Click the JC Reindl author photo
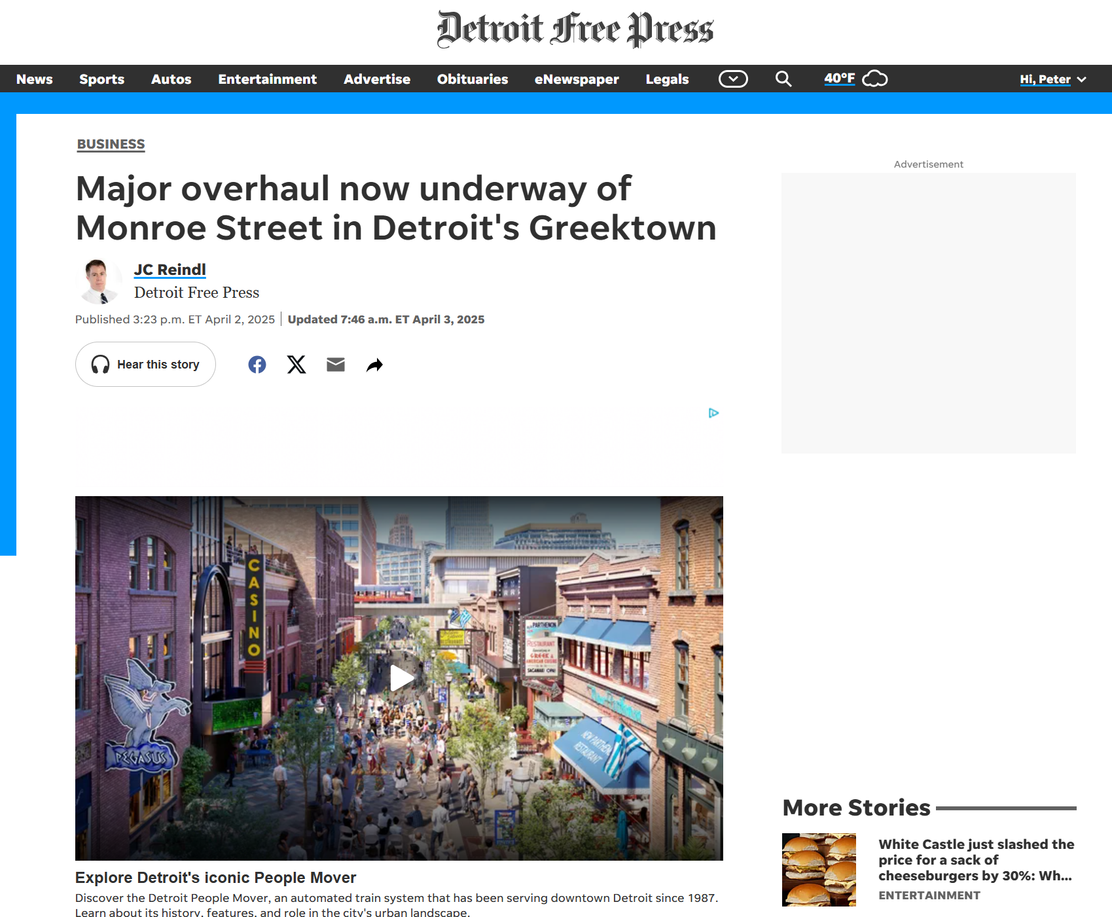Screen dimensions: 1112x917 pos(99,282)
